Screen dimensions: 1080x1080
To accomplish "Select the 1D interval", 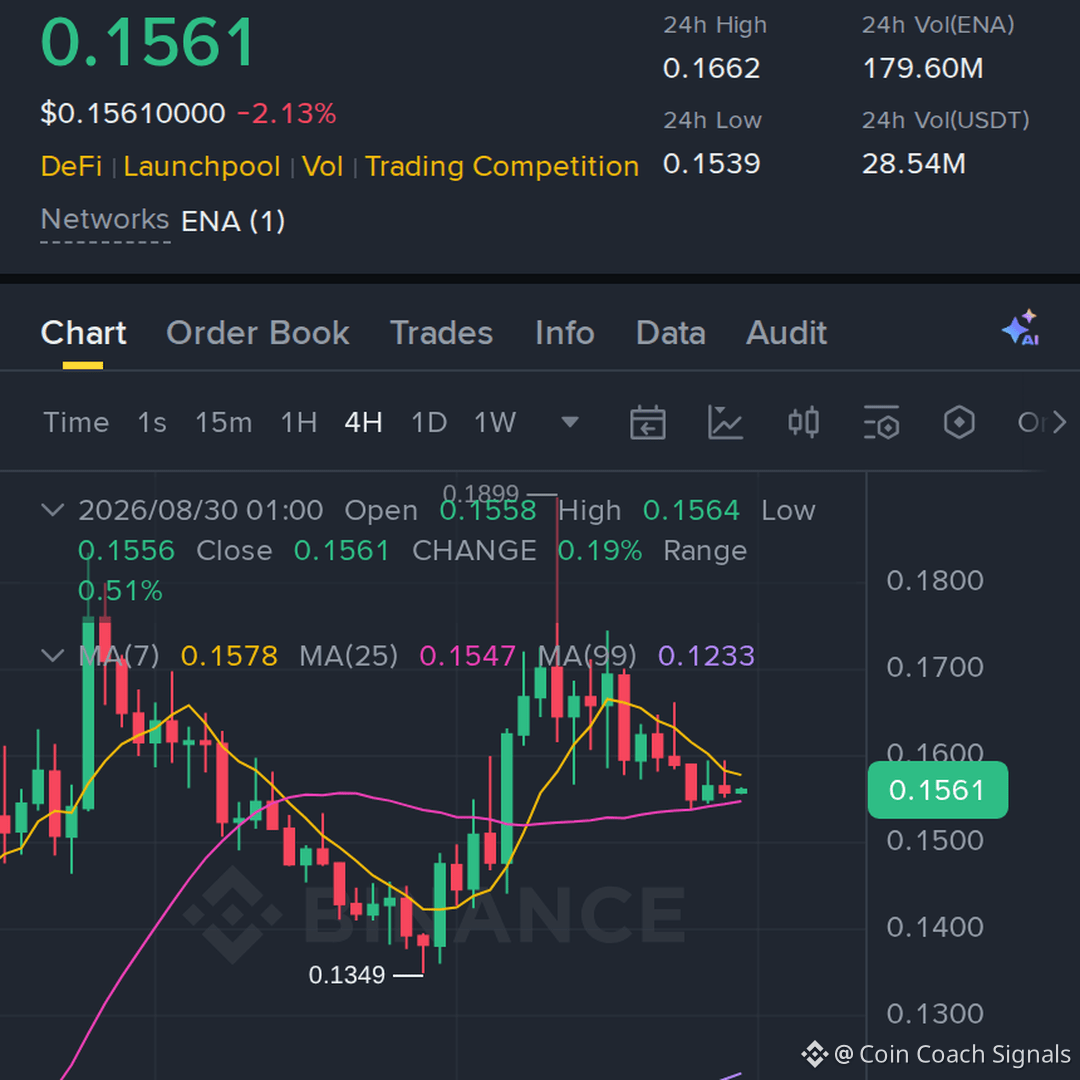I will 429,422.
